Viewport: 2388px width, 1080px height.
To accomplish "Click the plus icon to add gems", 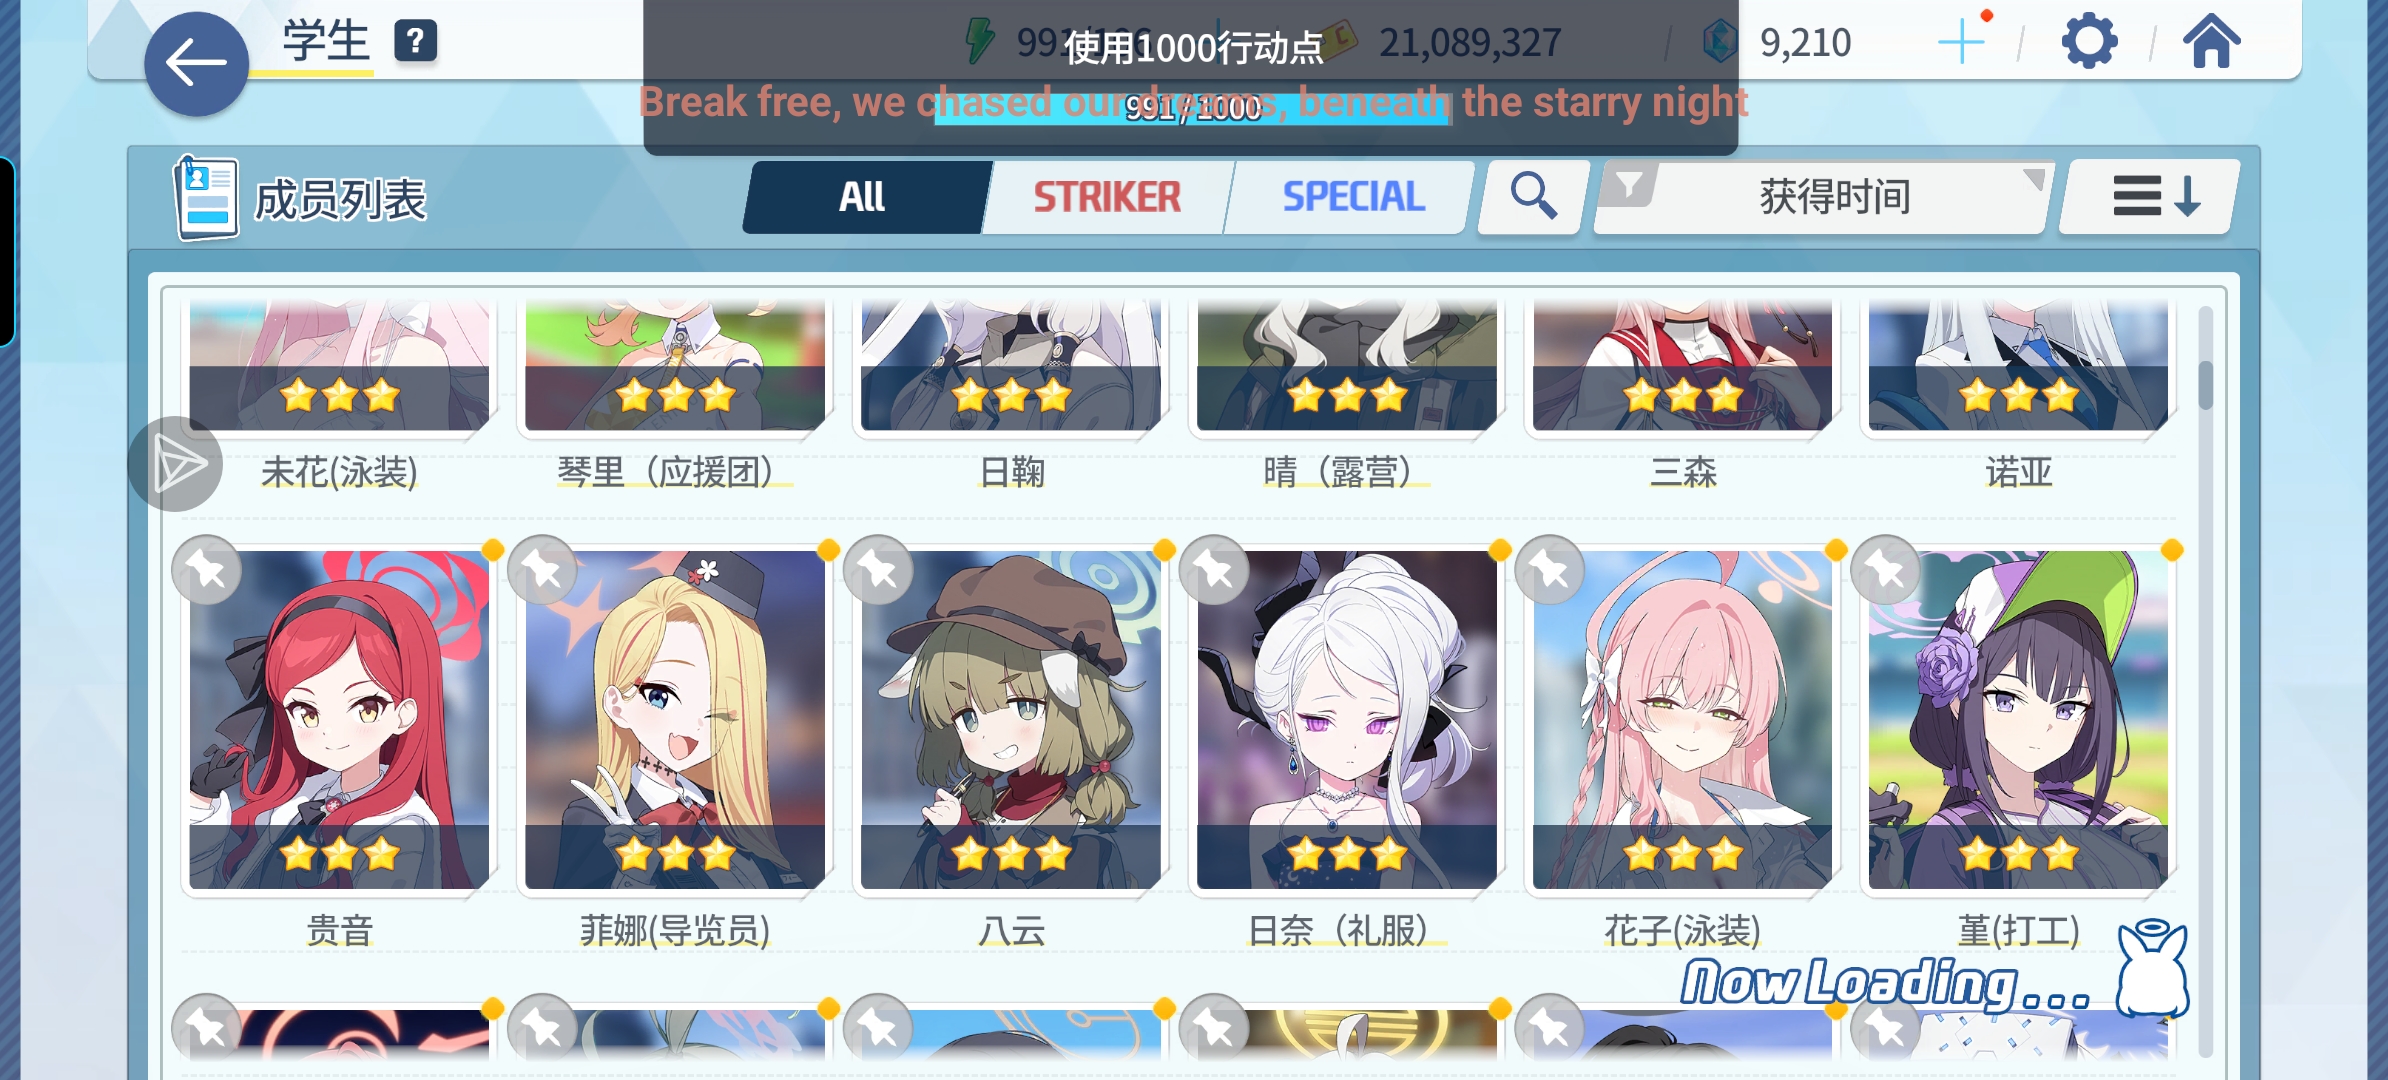I will [x=1961, y=42].
